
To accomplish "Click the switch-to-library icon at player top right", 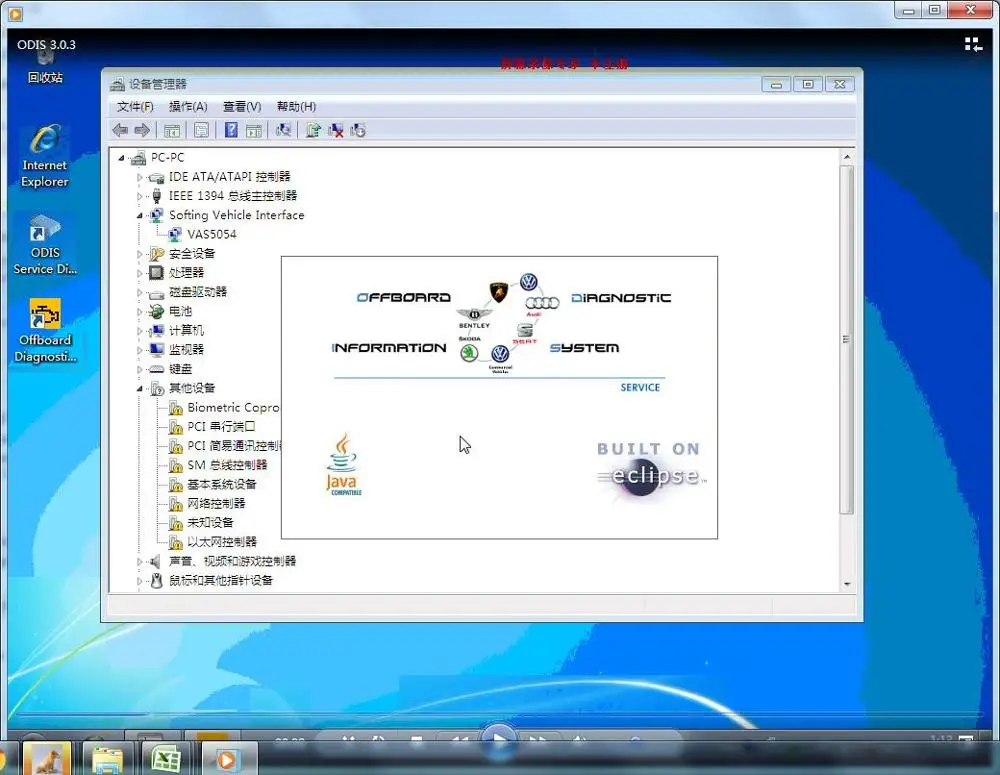I will pos(973,44).
